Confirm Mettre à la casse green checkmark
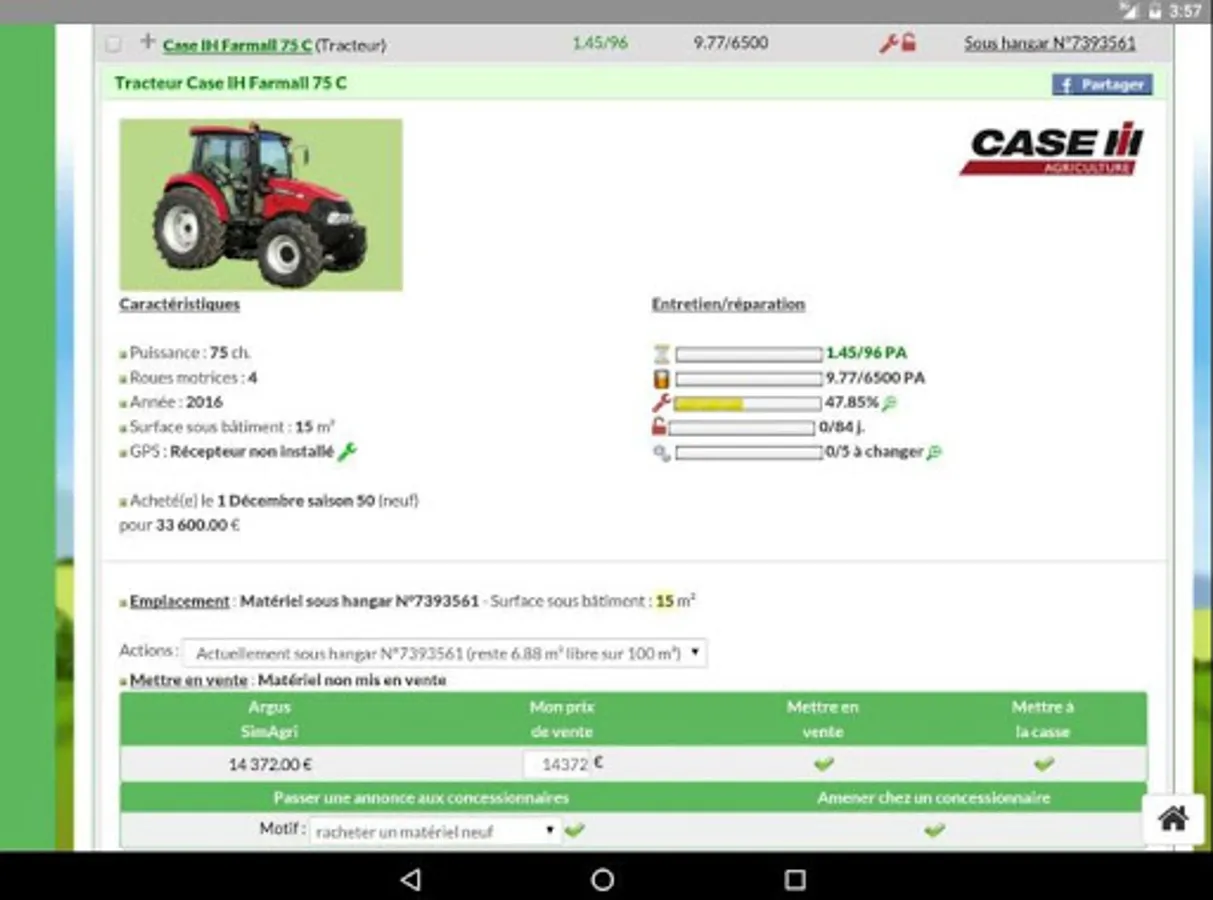Viewport: 1213px width, 900px height. (x=1044, y=764)
